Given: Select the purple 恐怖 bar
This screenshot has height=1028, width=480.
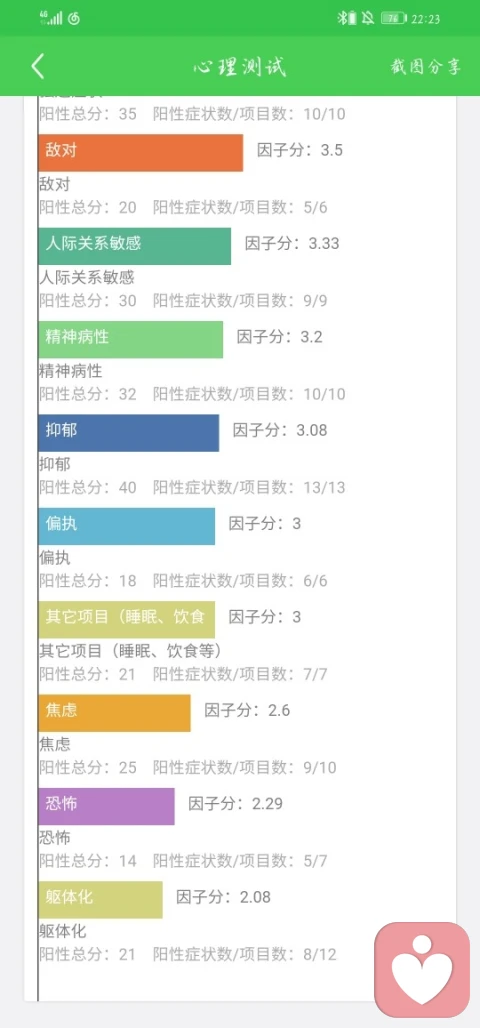Looking at the screenshot, I should click(x=106, y=806).
